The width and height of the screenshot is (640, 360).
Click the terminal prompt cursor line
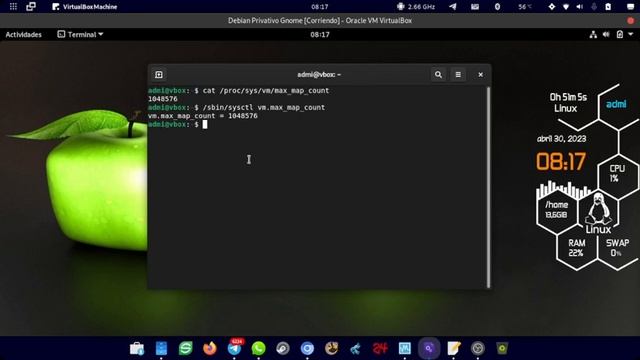(x=178, y=124)
